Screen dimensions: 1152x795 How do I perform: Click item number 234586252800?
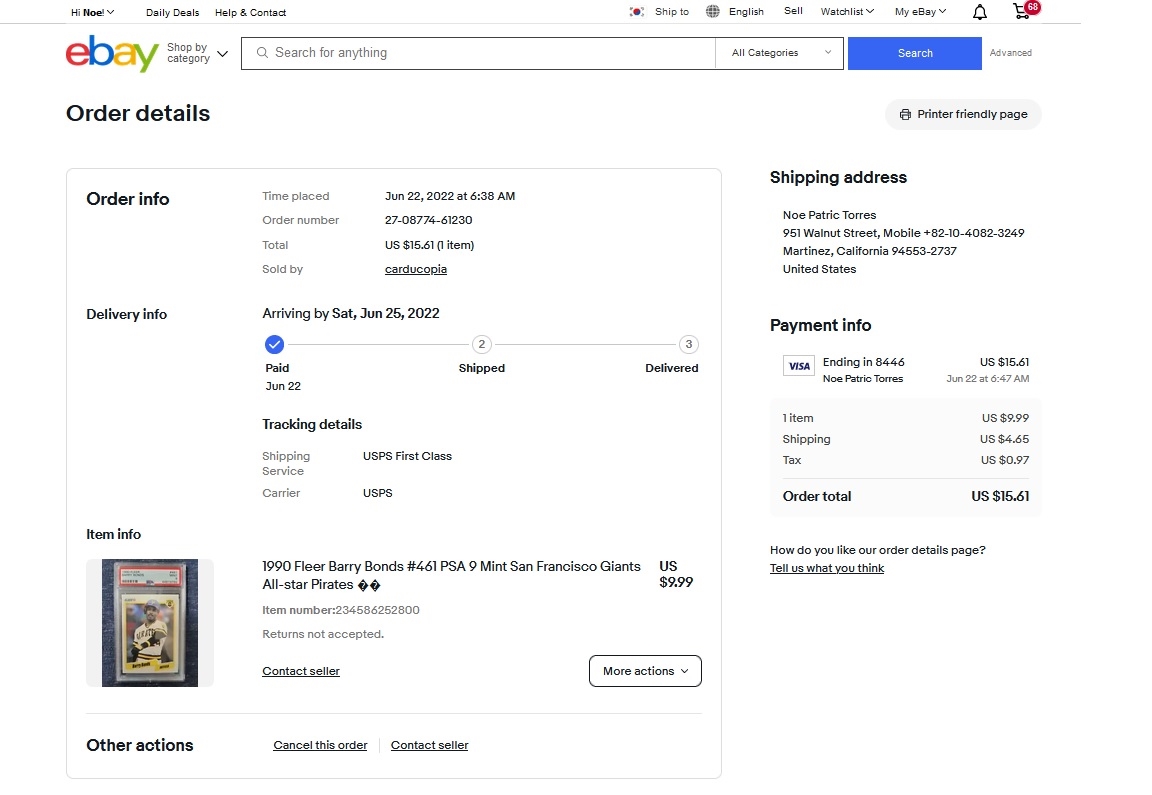click(378, 610)
